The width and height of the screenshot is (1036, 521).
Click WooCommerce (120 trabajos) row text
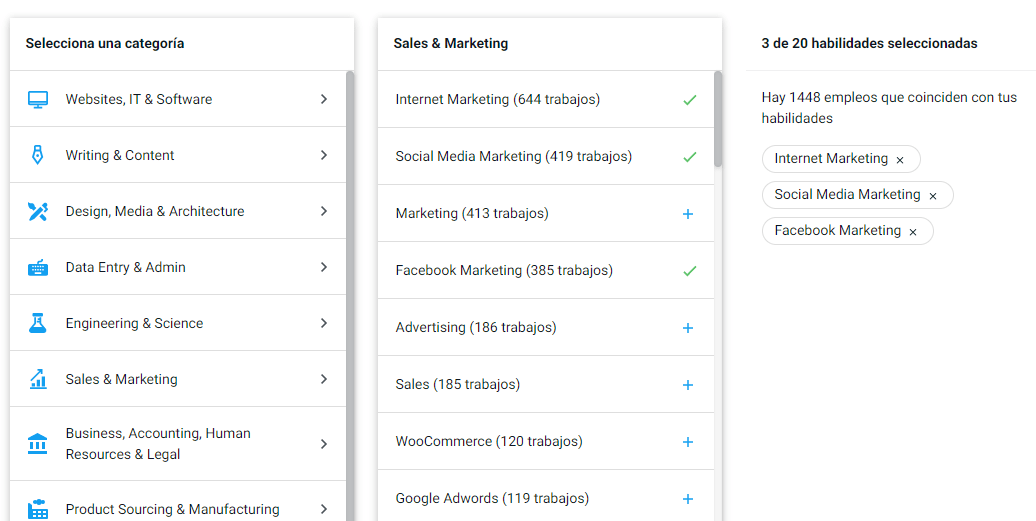pos(489,441)
